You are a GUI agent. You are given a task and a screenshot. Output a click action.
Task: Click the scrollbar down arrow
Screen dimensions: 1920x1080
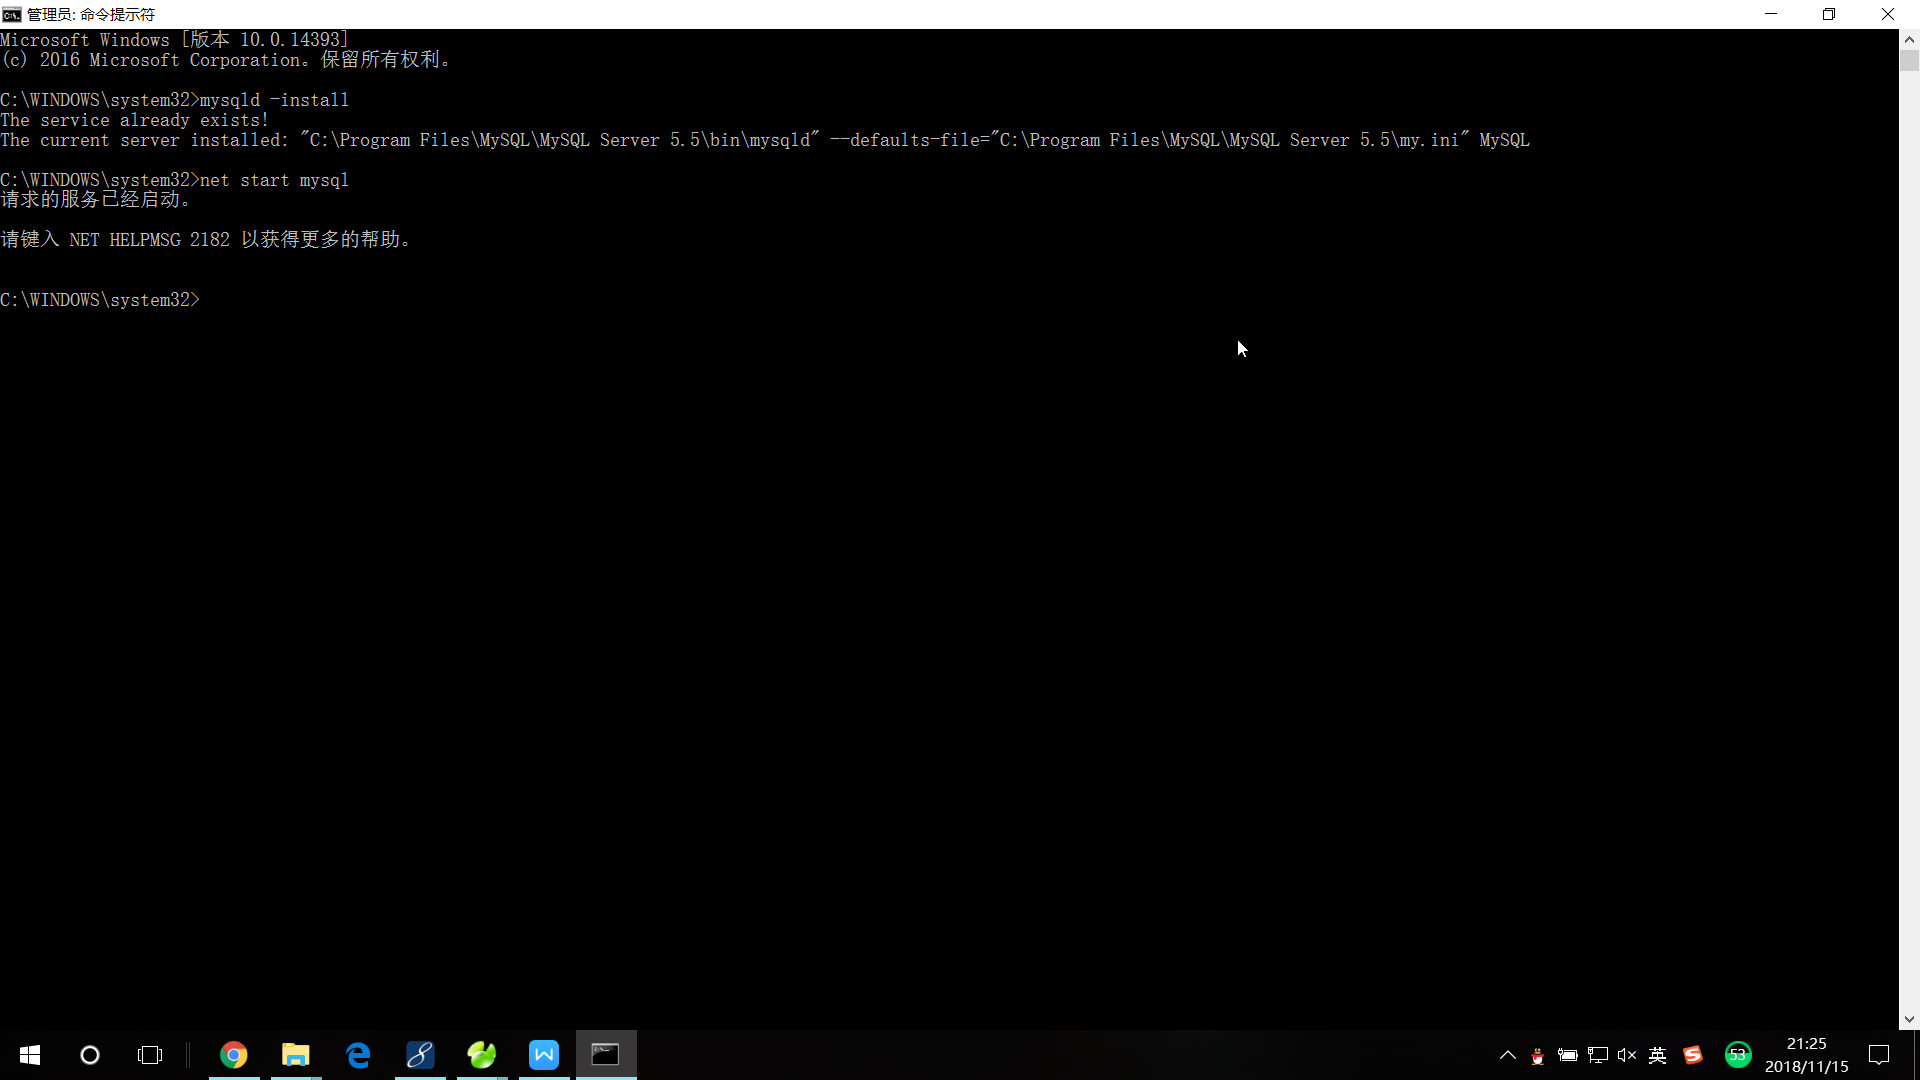(x=1909, y=1019)
